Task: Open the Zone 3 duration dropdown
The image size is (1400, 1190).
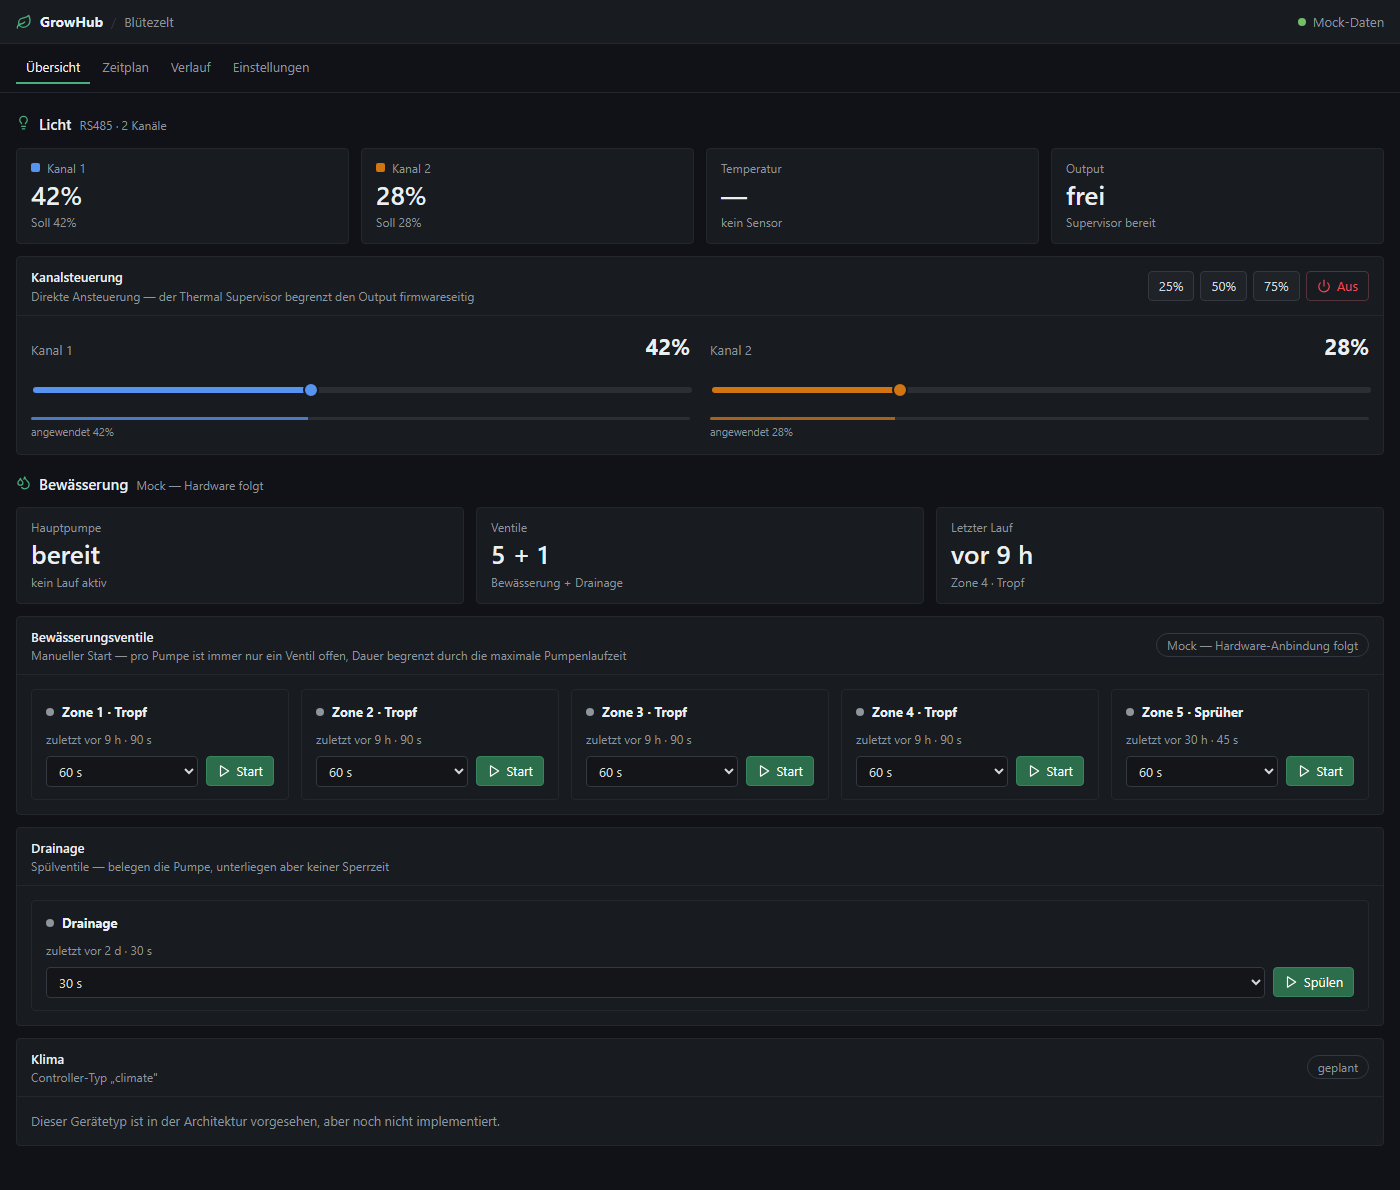Action: (x=662, y=772)
